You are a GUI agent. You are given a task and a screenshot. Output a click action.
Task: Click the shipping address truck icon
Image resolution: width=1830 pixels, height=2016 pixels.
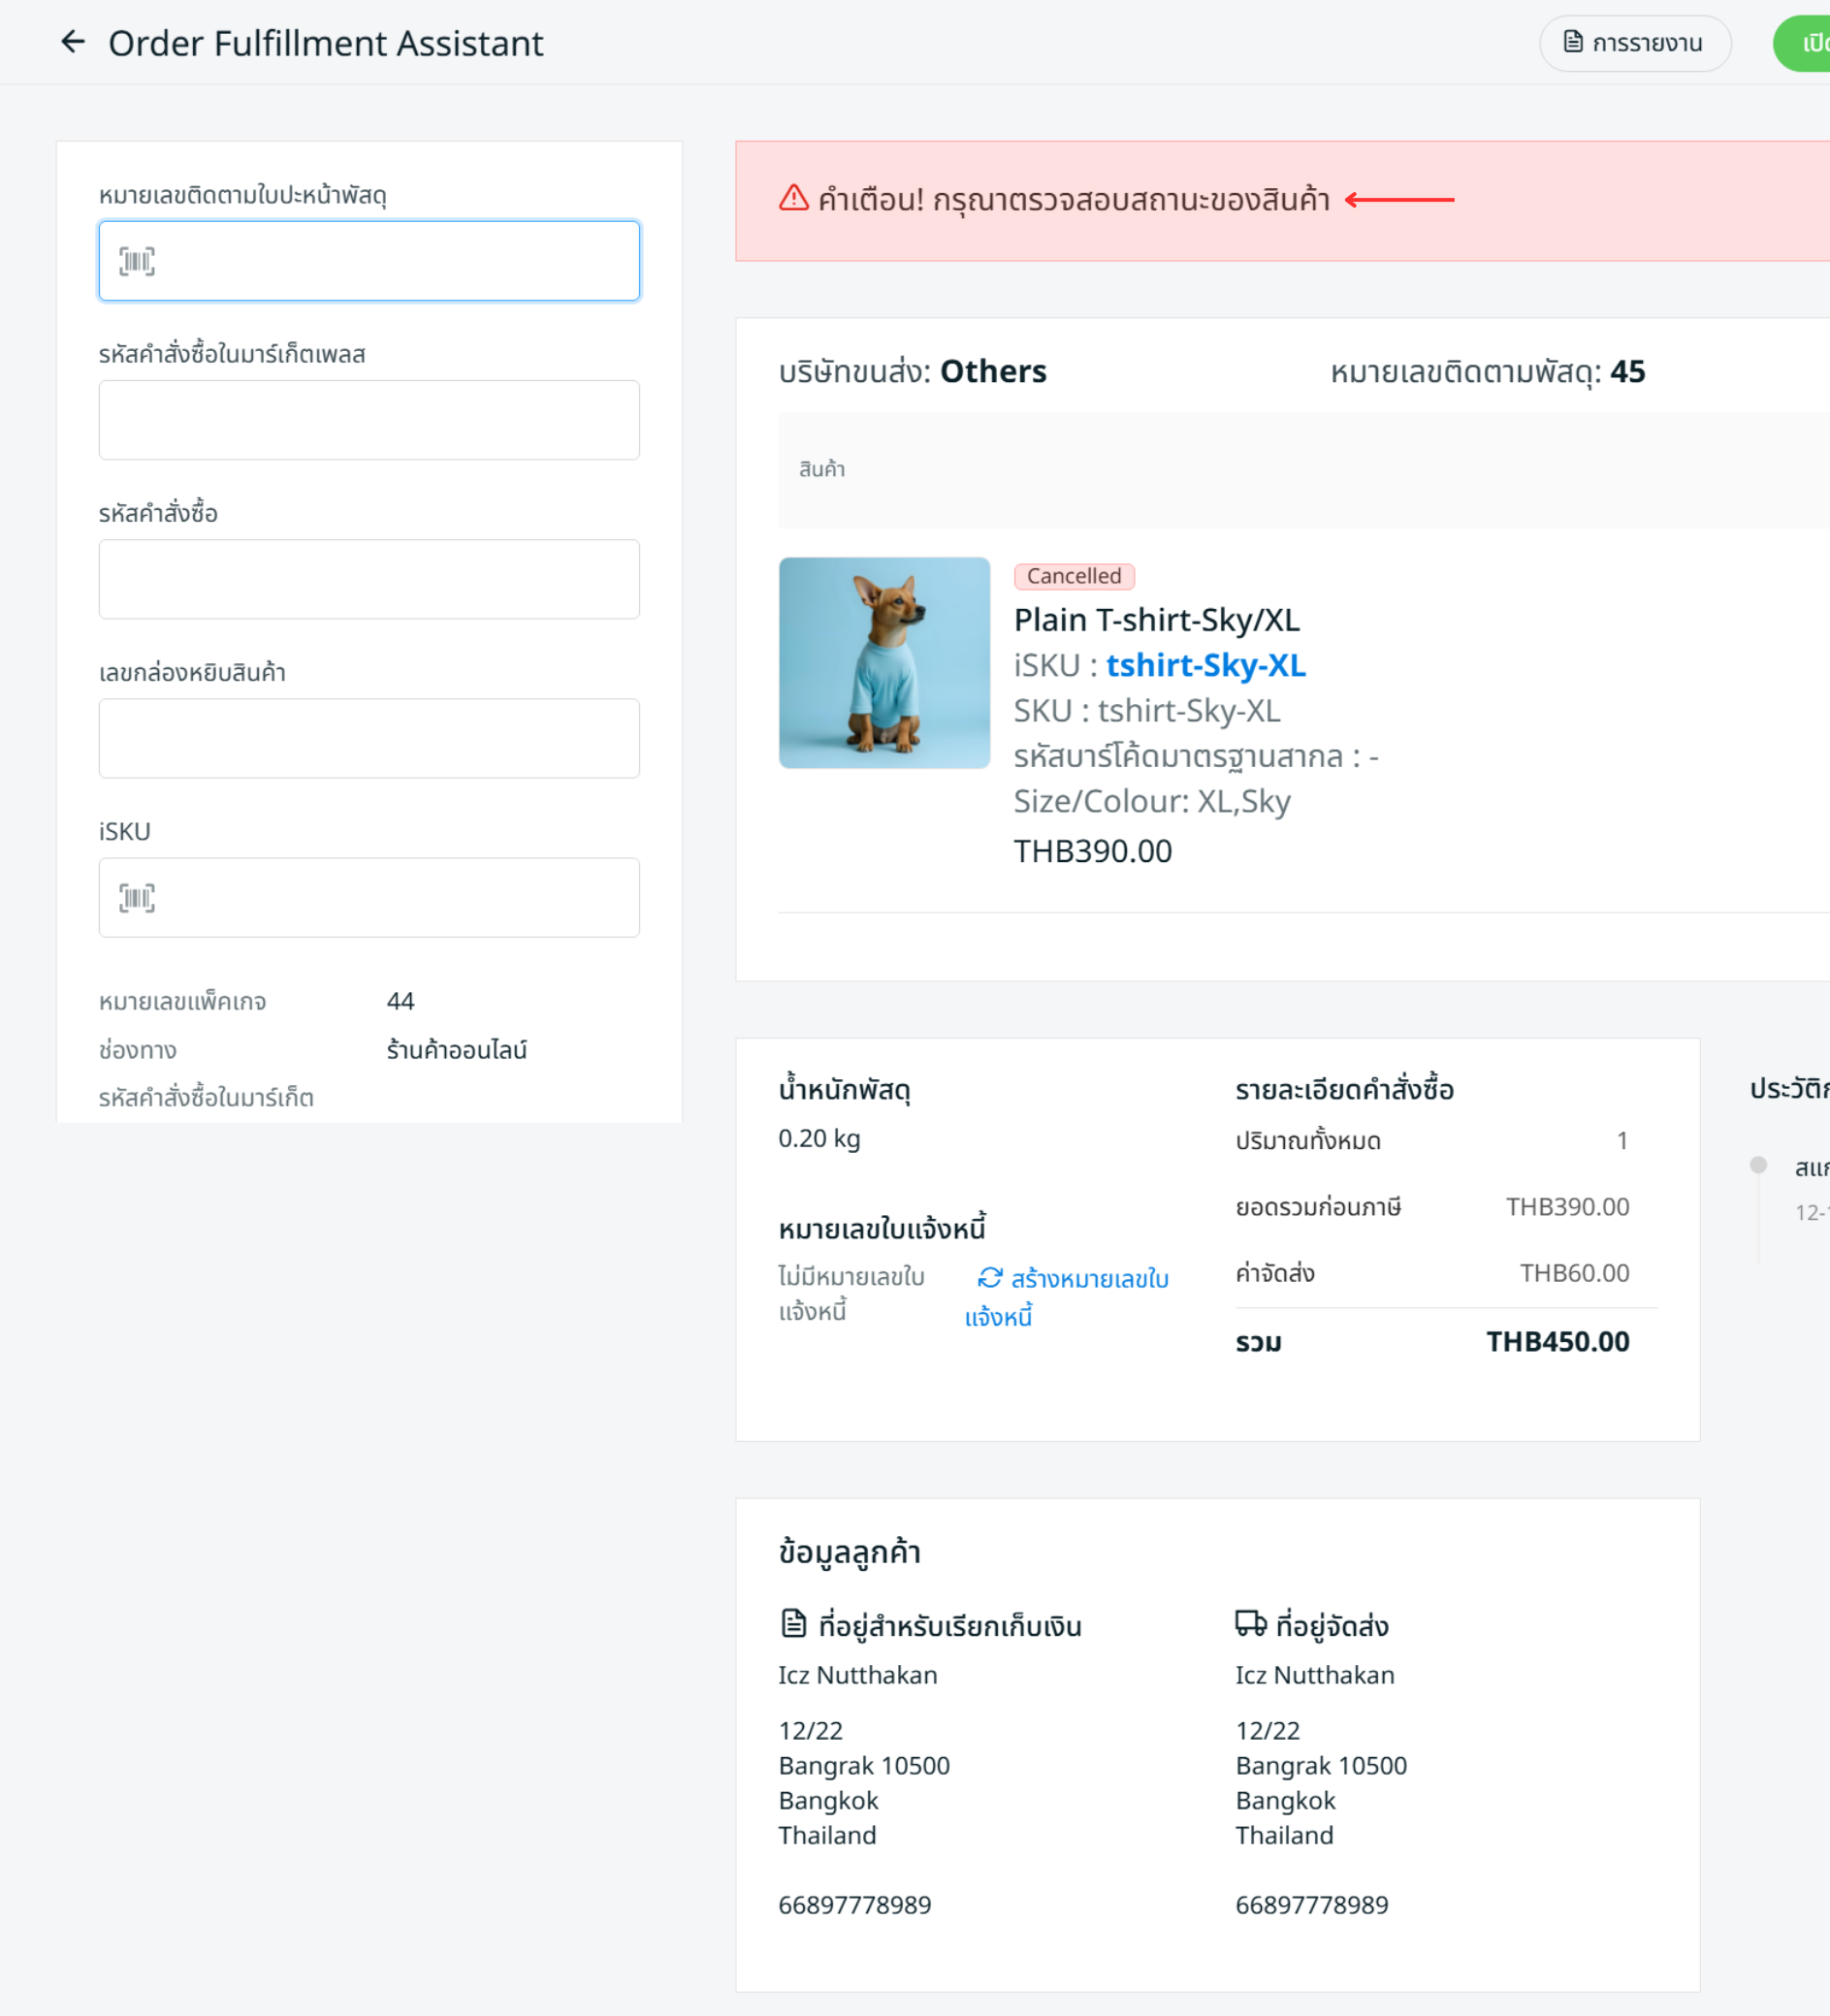[1250, 1623]
